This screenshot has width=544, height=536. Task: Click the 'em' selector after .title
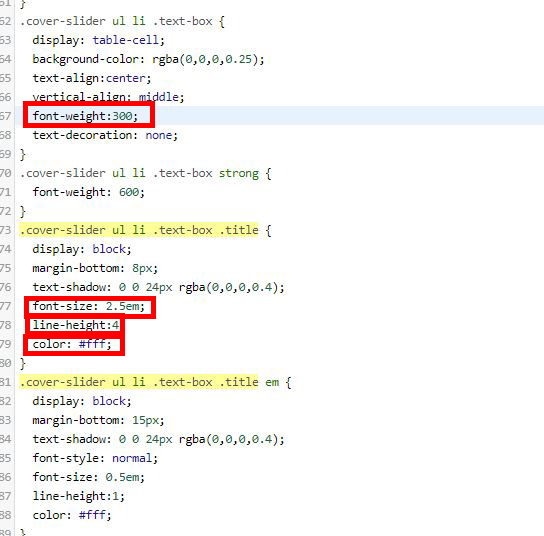click(x=272, y=382)
